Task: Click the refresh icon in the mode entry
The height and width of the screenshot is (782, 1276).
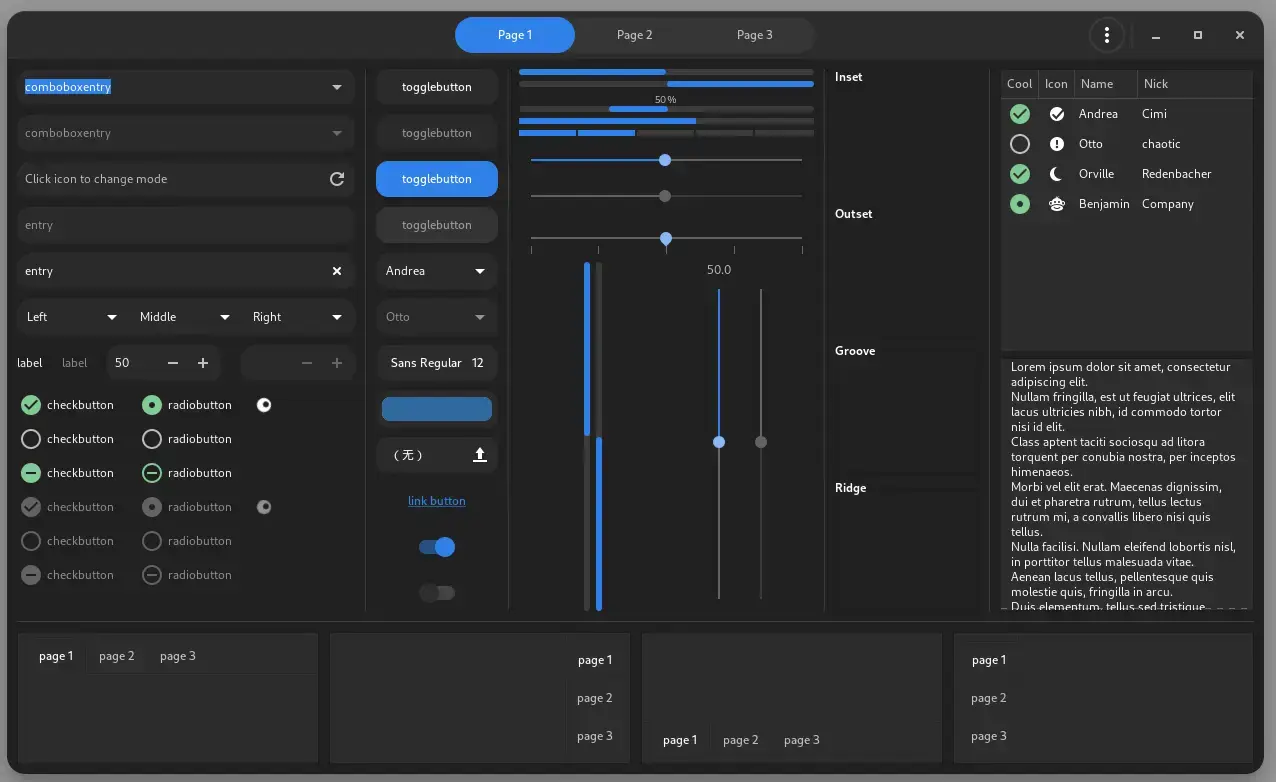Action: tap(338, 179)
